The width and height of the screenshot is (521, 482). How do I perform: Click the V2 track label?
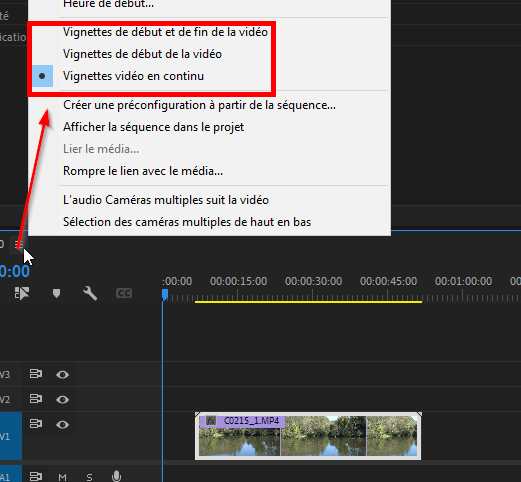(x=5, y=399)
